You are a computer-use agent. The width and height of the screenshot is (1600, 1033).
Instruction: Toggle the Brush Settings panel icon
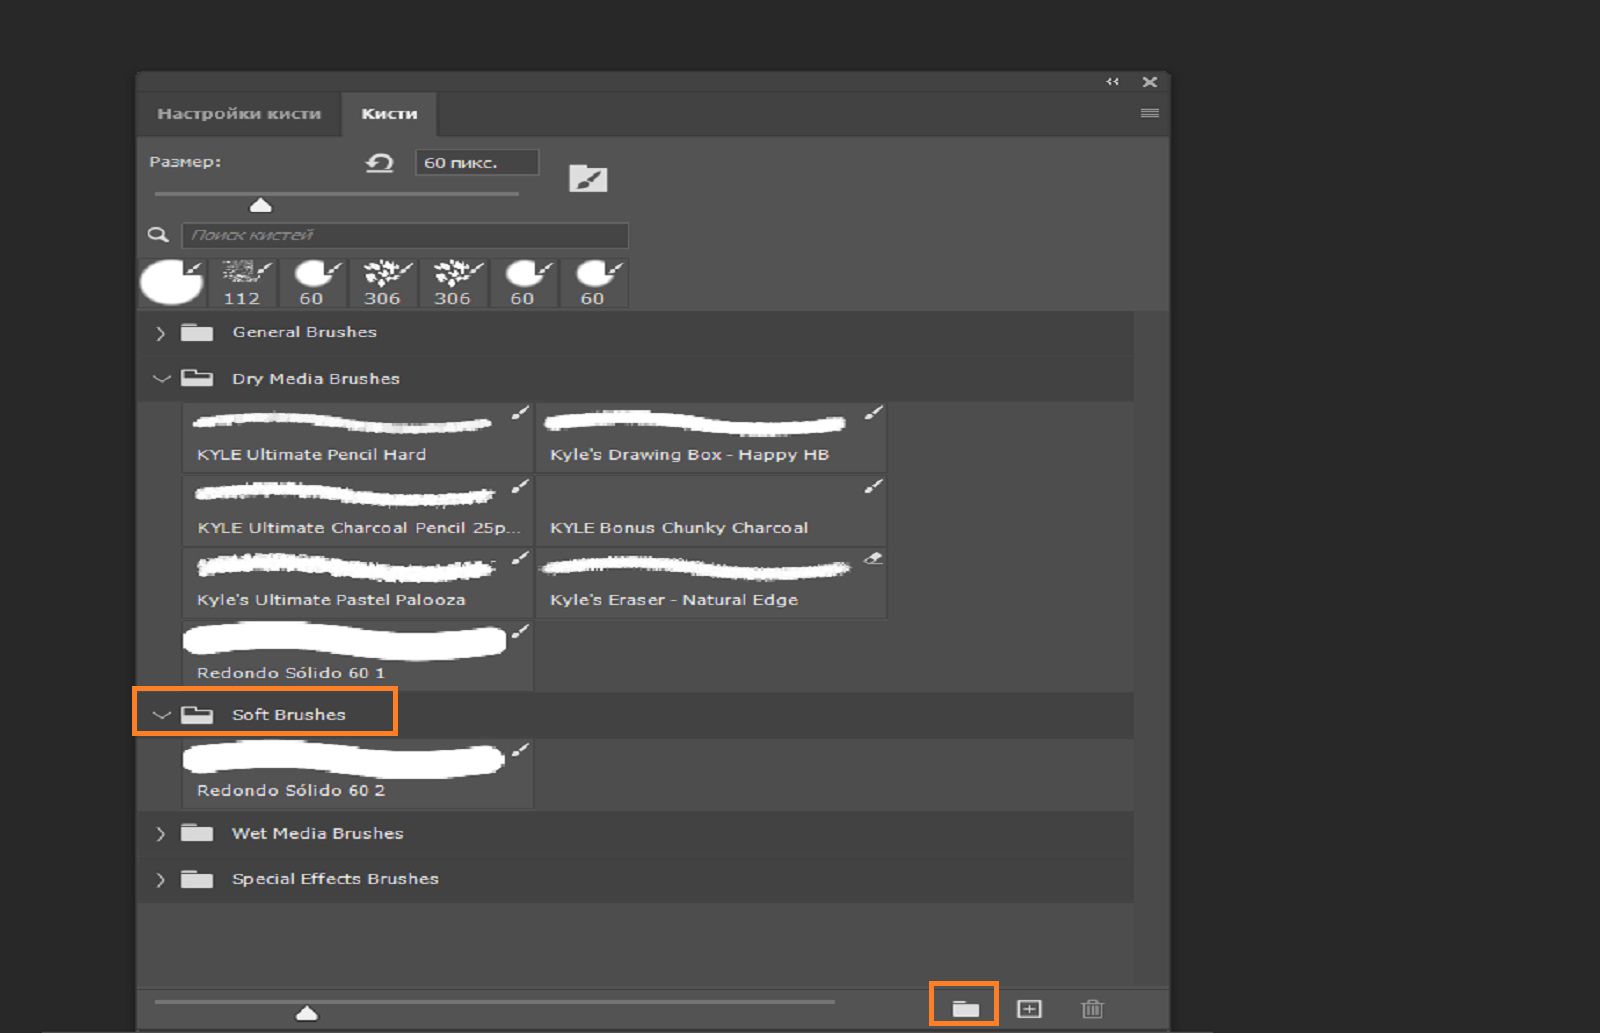[x=588, y=179]
